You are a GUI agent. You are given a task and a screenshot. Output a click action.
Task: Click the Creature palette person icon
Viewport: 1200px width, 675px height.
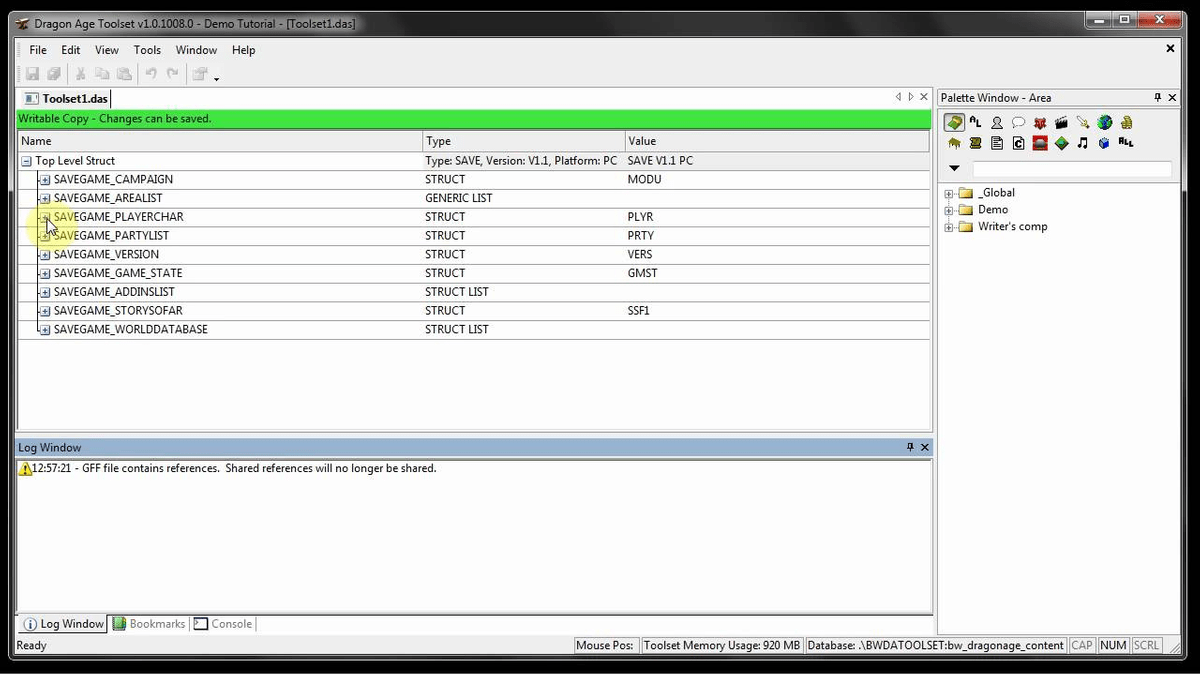997,123
